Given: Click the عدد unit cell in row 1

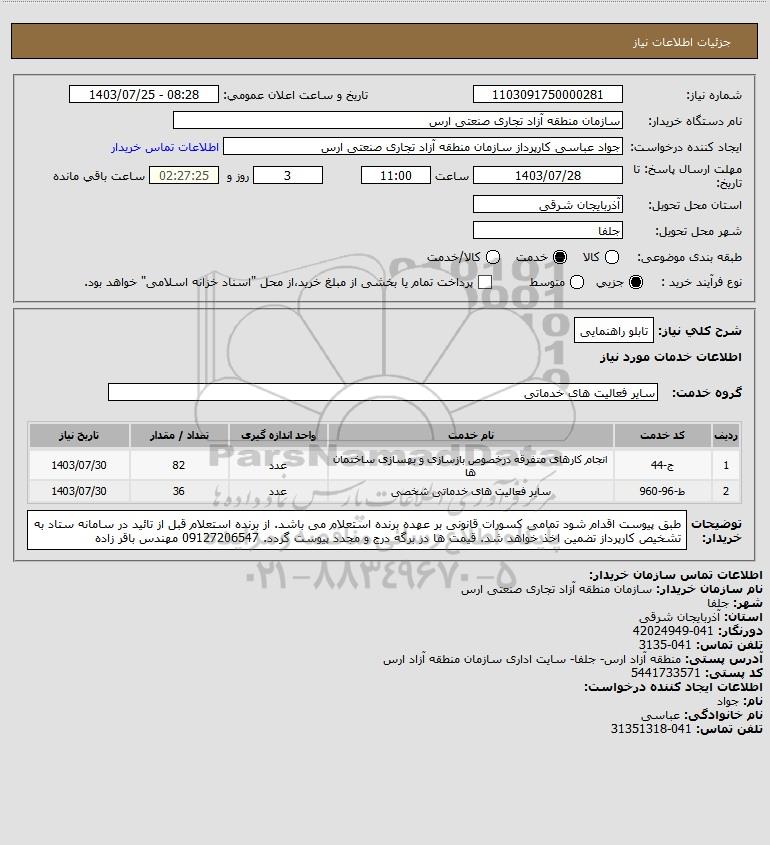Looking at the screenshot, I should pyautogui.click(x=278, y=465).
